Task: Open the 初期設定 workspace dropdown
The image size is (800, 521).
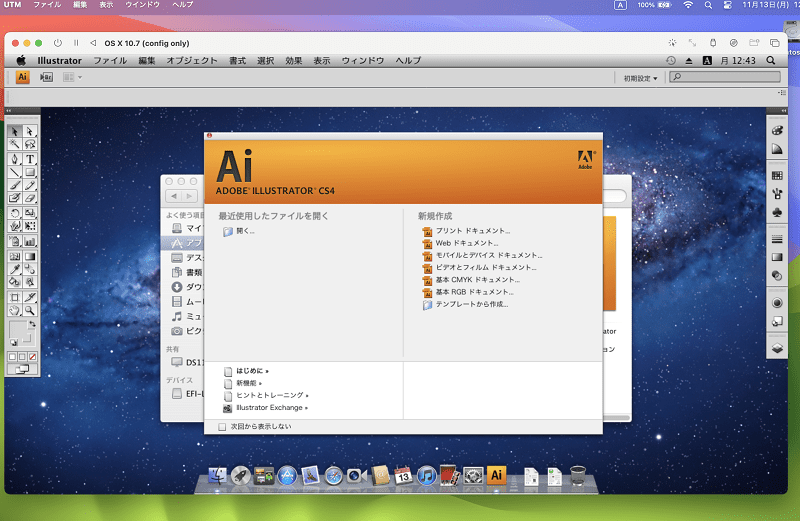Action: [x=640, y=78]
